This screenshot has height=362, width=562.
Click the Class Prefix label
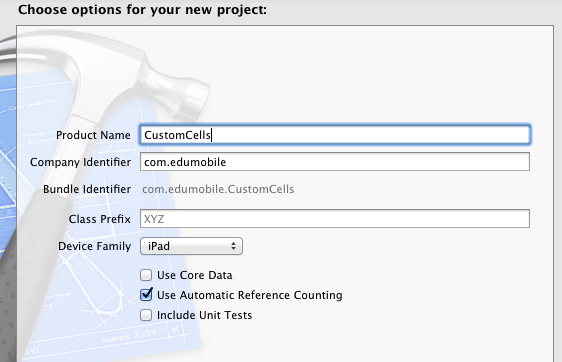tap(100, 219)
